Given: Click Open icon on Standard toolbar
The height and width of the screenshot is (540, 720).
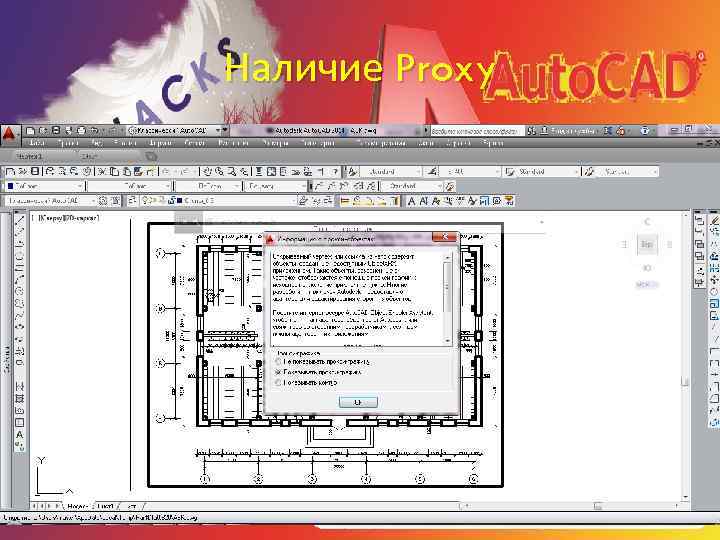Looking at the screenshot, I should pyautogui.click(x=22, y=172).
